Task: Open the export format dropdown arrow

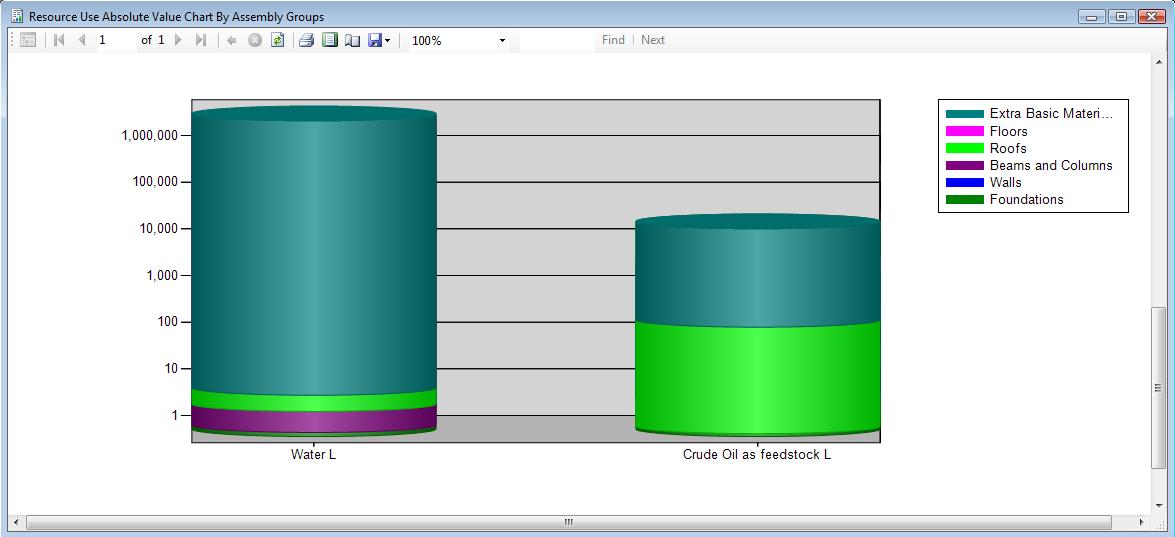Action: (x=387, y=41)
